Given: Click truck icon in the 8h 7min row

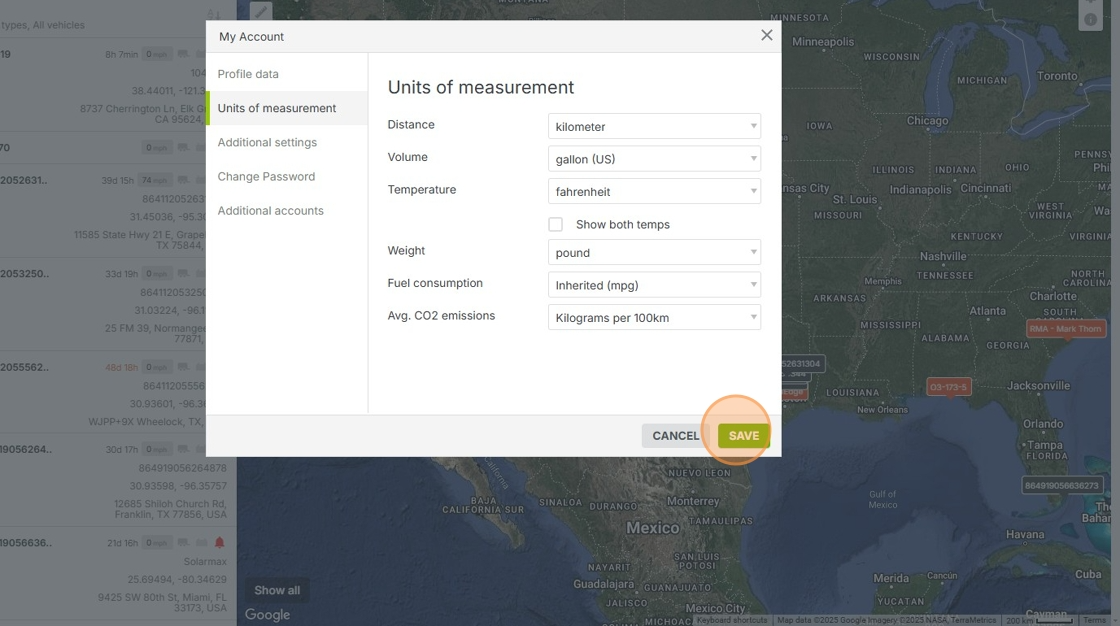Looking at the screenshot, I should tap(184, 54).
